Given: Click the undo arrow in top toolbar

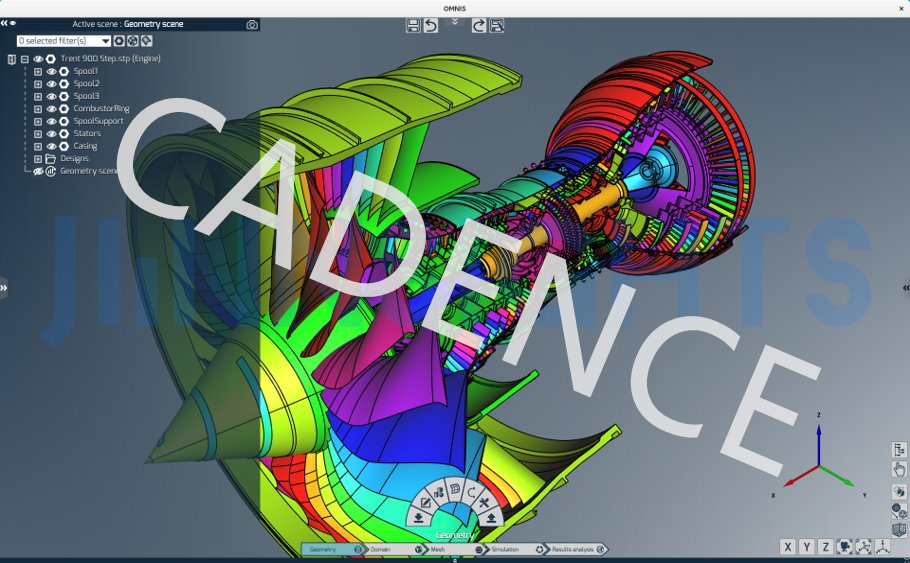Looking at the screenshot, I should [431, 25].
